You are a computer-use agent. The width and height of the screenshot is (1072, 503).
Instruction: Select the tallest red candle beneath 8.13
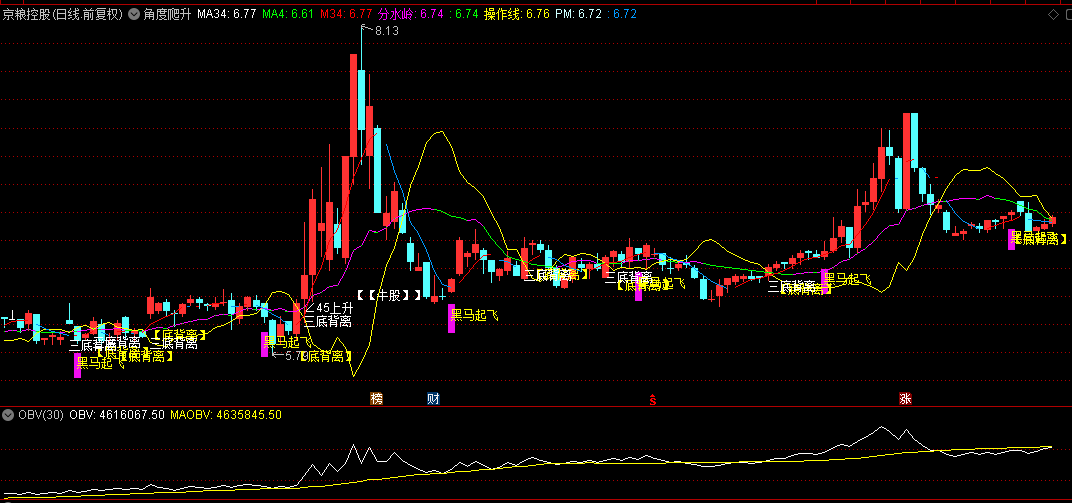353,105
